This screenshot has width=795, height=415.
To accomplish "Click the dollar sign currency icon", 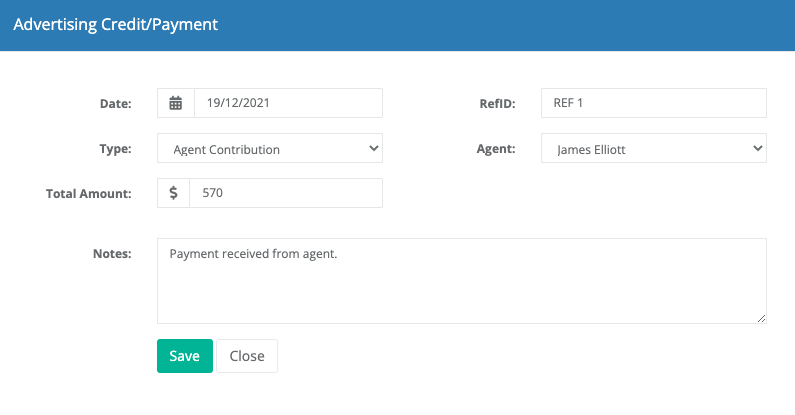I will (x=173, y=193).
